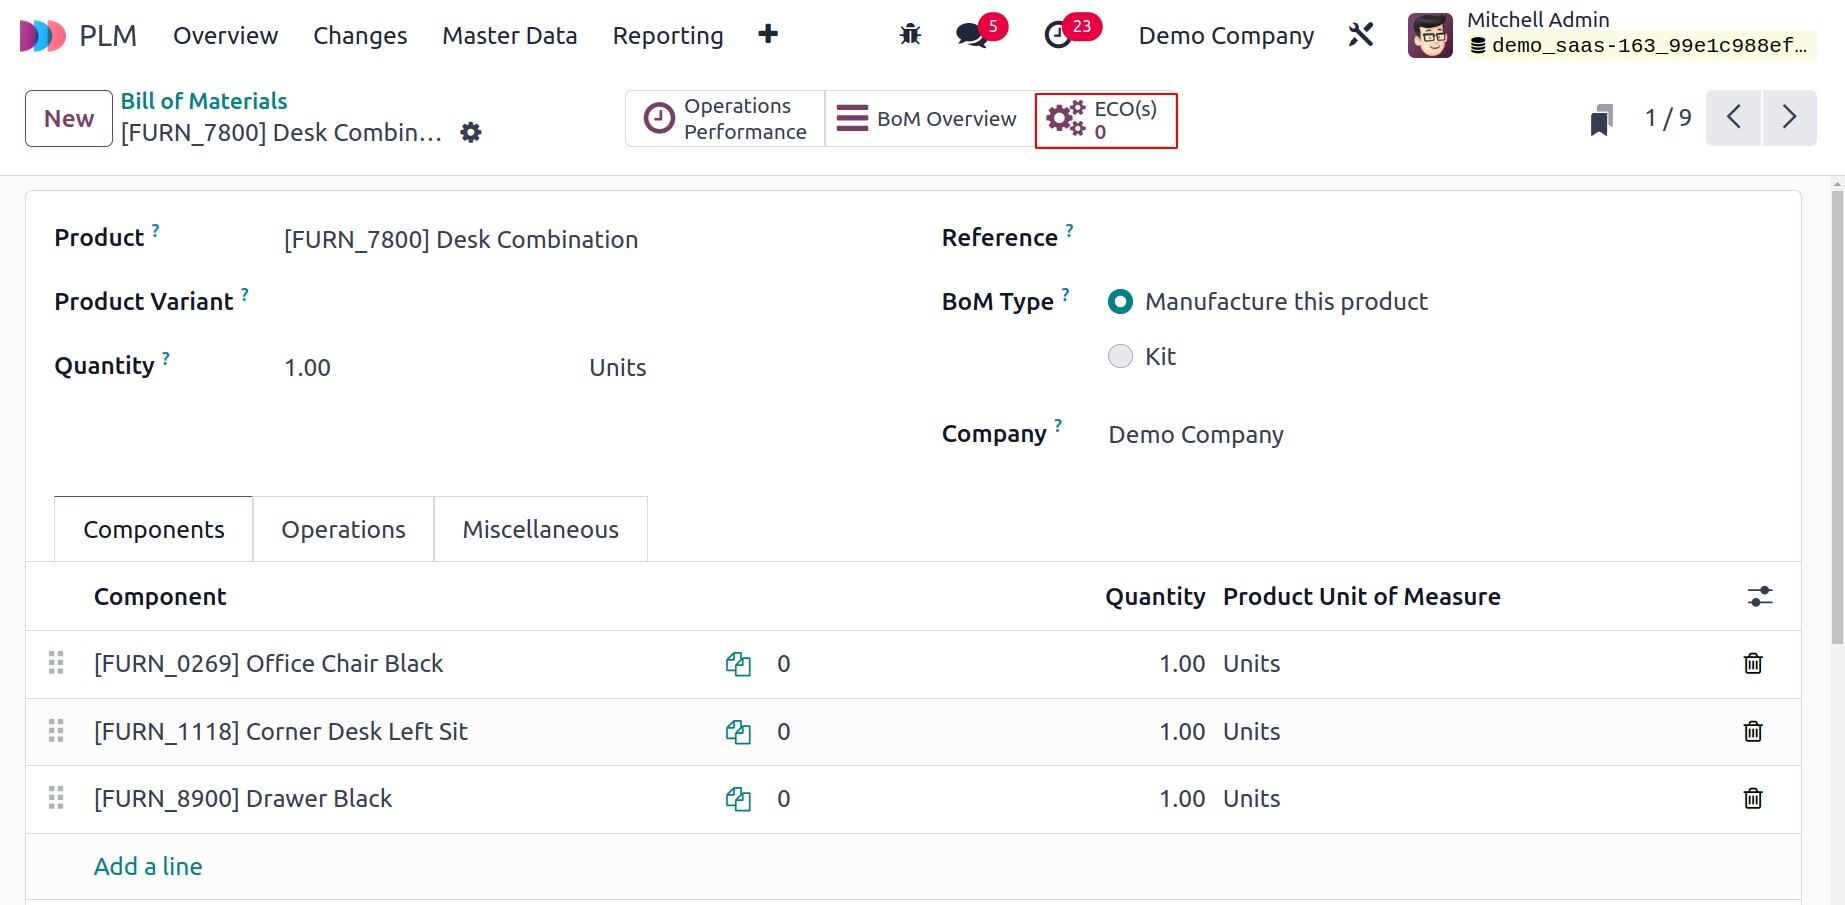This screenshot has height=905, width=1845.
Task: Open the activities clock icon
Action: tap(1057, 35)
